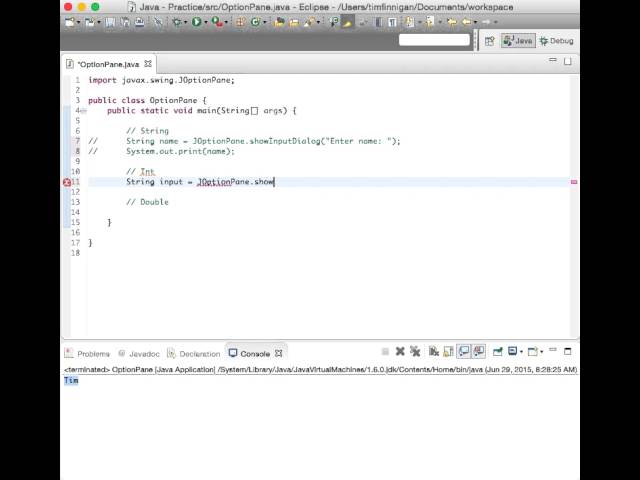Open the Debug launch dropdown arrow

click(185, 22)
